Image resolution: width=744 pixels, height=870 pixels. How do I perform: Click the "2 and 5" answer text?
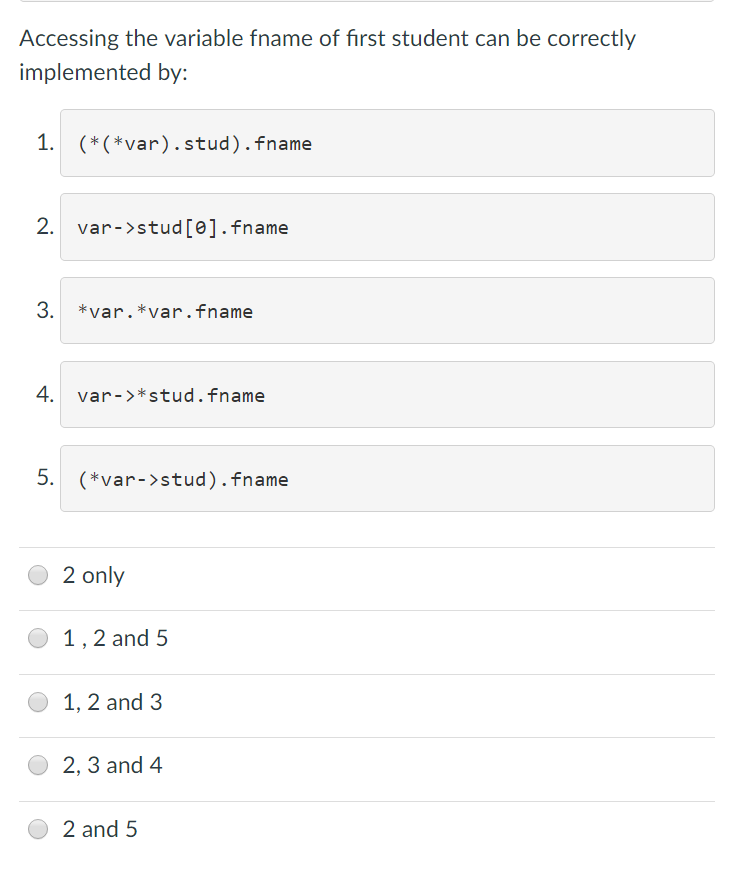click(x=100, y=829)
